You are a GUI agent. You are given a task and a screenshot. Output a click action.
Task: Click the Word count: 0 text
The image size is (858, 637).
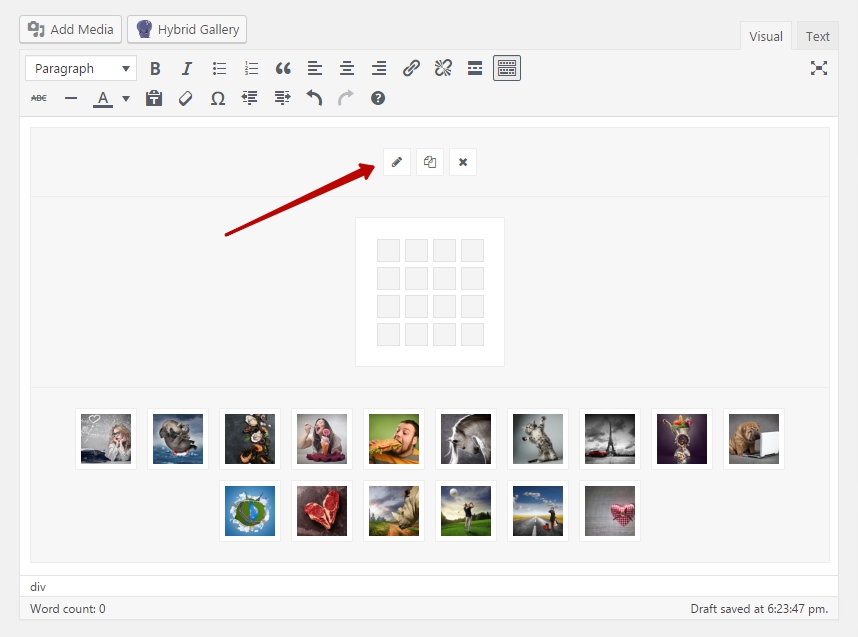(68, 609)
